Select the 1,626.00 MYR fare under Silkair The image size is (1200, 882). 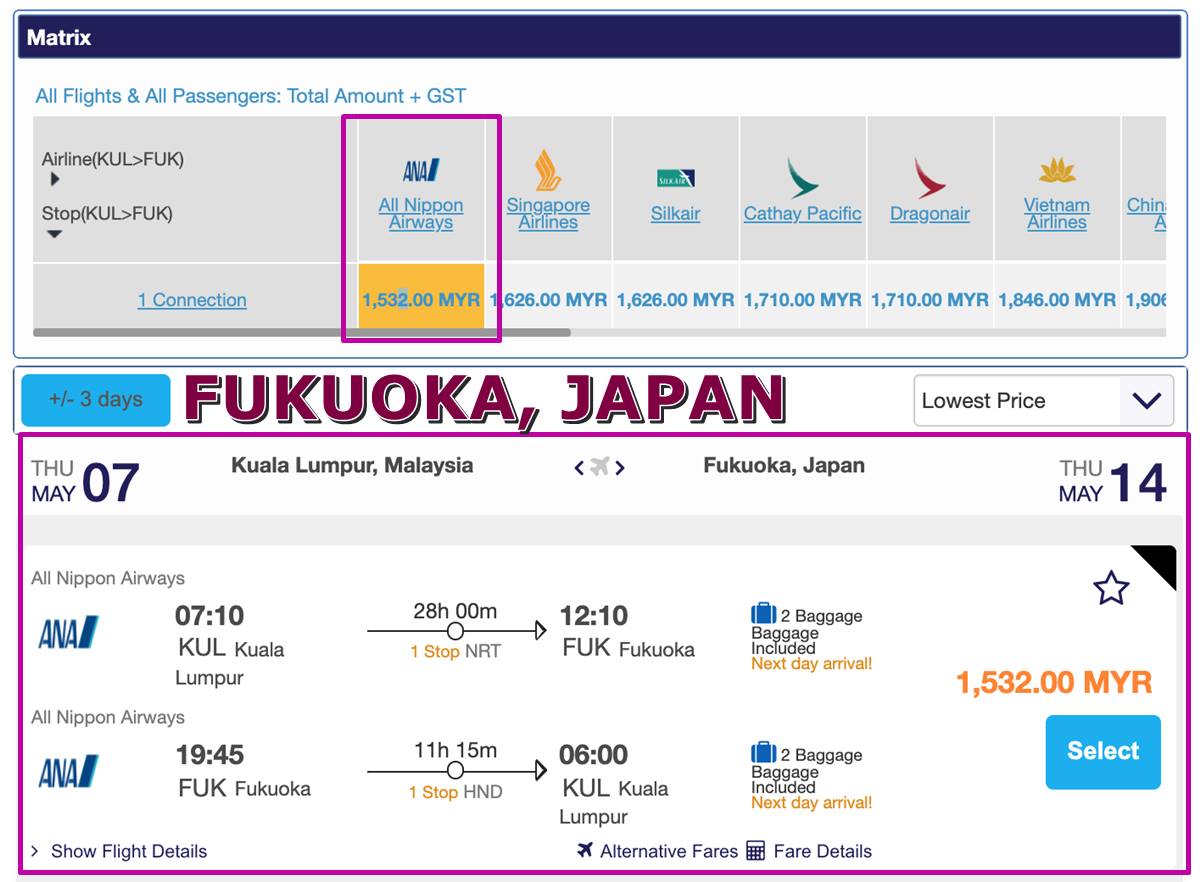coord(675,299)
